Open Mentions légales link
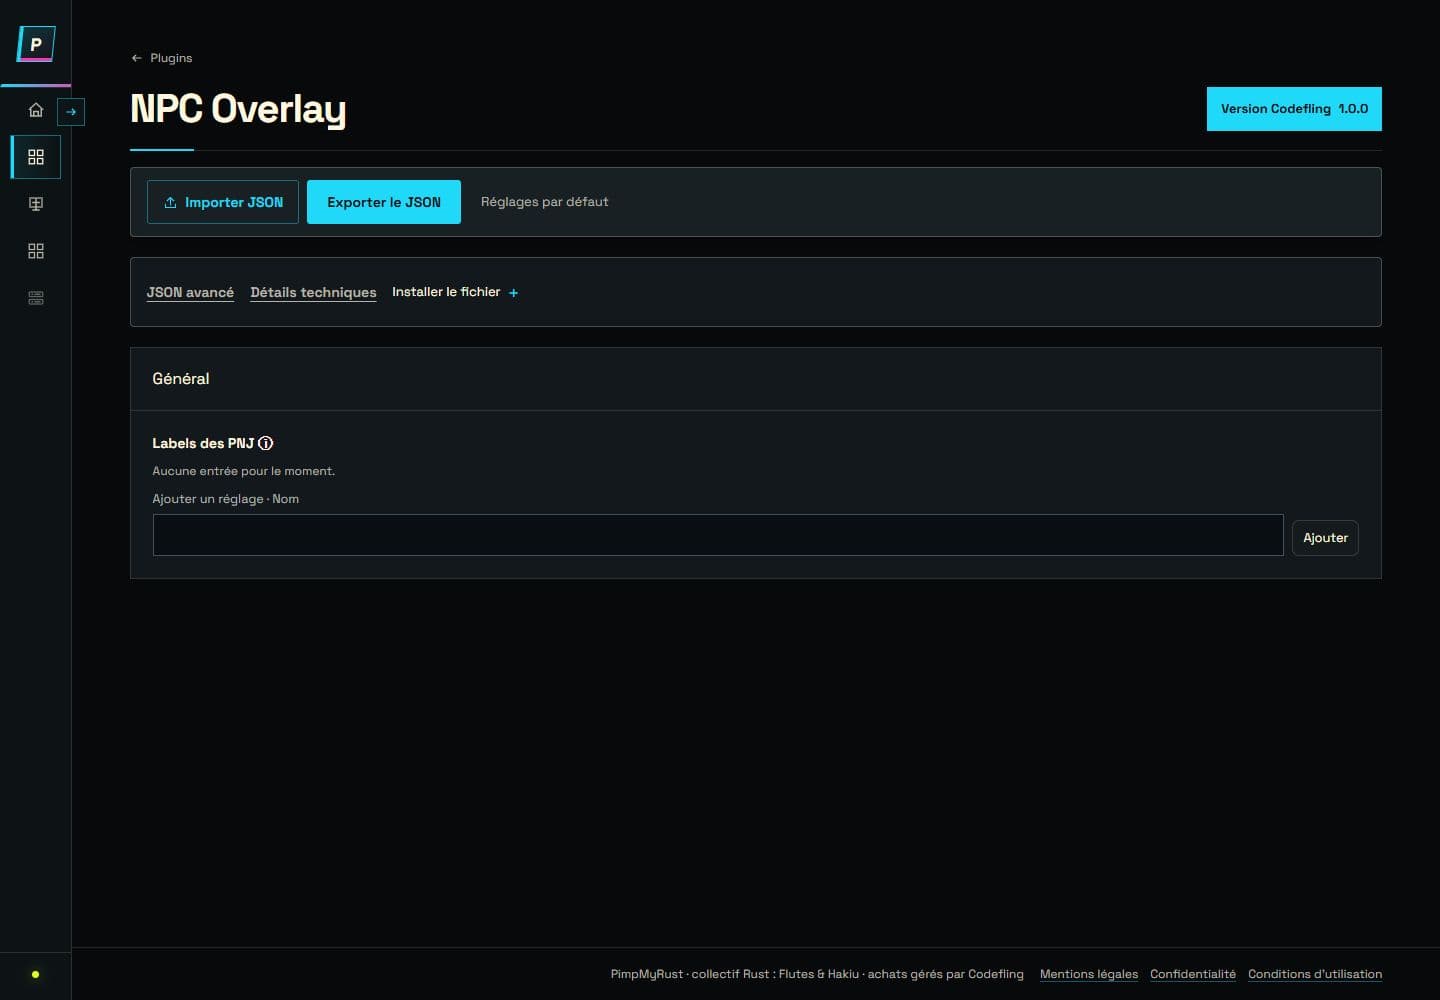1440x1000 pixels. coord(1089,974)
